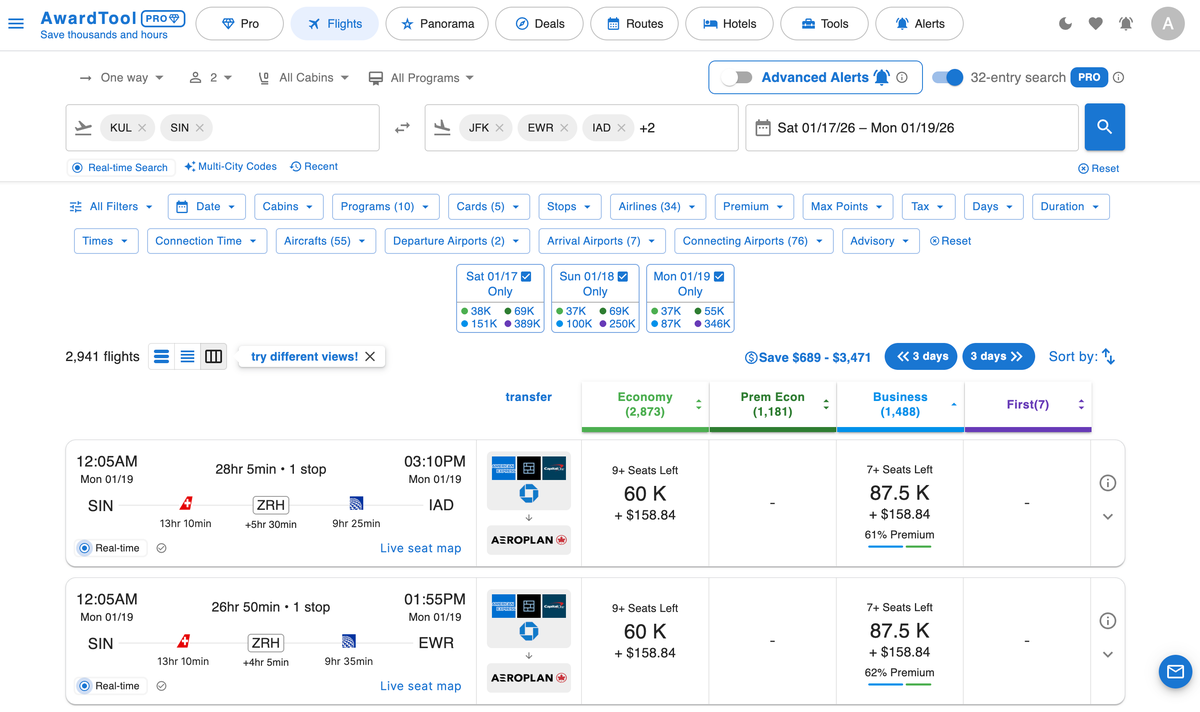This screenshot has width=1200, height=712.
Task: Click the "3 days »" button
Action: click(x=998, y=356)
